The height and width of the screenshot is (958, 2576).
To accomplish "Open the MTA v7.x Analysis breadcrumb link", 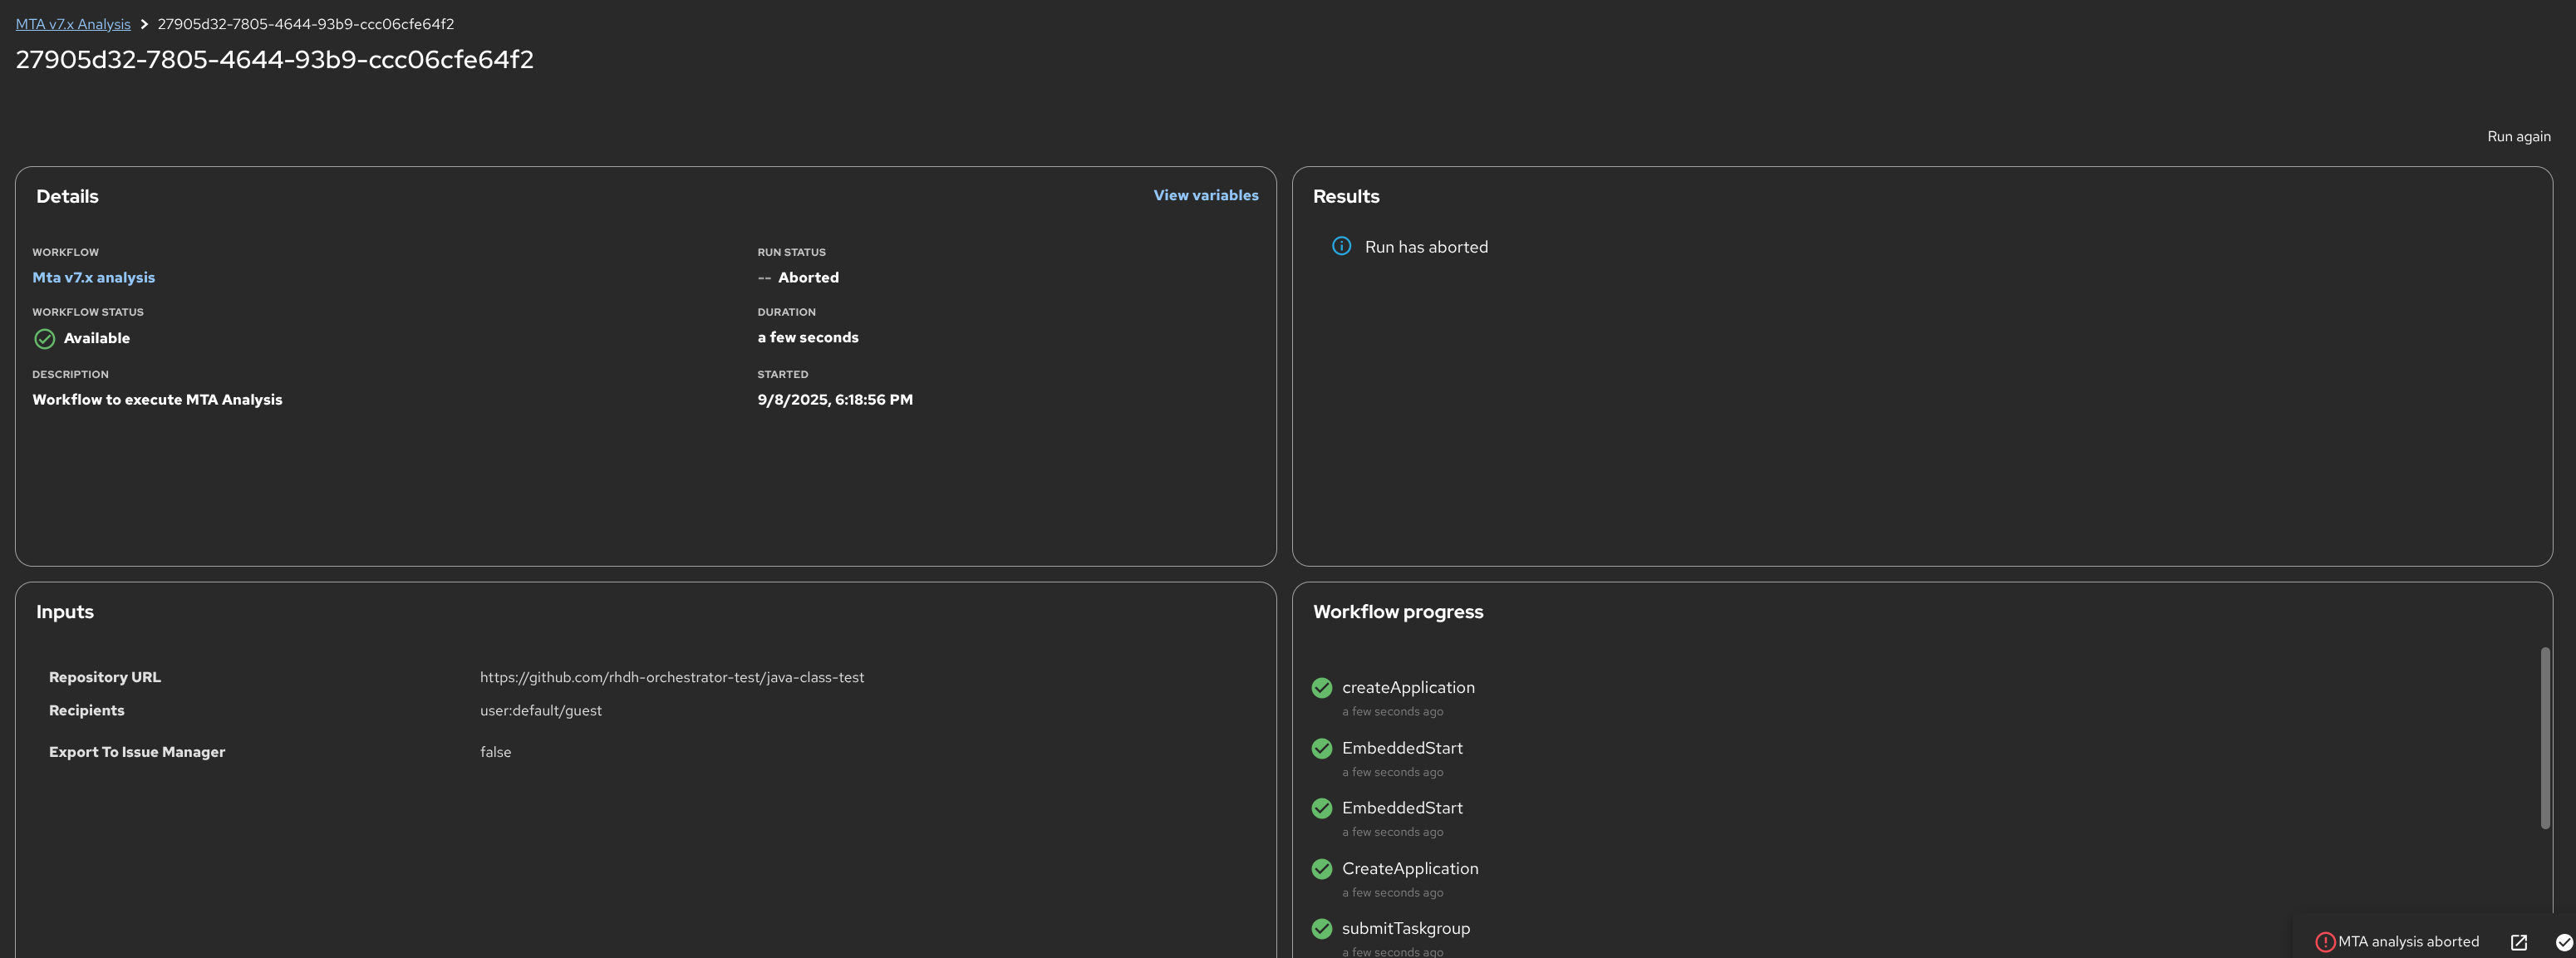I will point(73,24).
